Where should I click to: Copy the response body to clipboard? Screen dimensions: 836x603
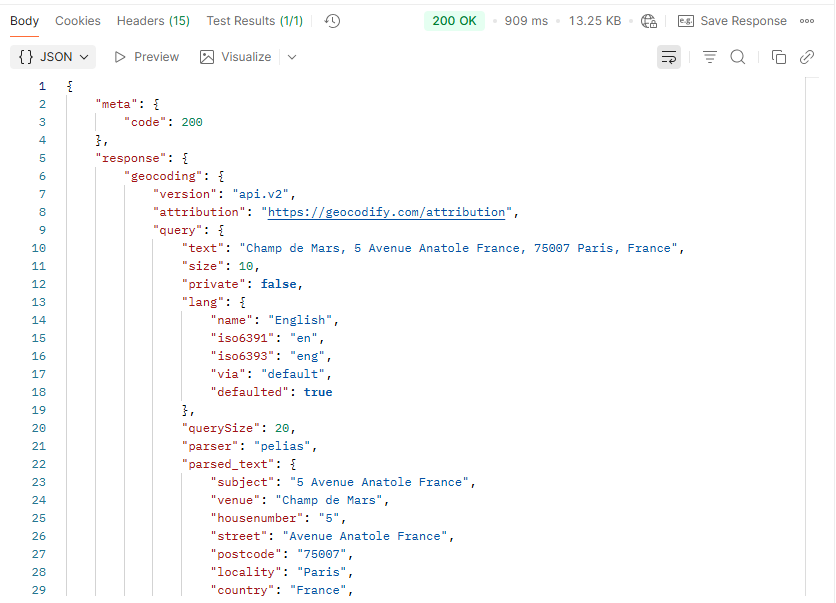tap(779, 57)
